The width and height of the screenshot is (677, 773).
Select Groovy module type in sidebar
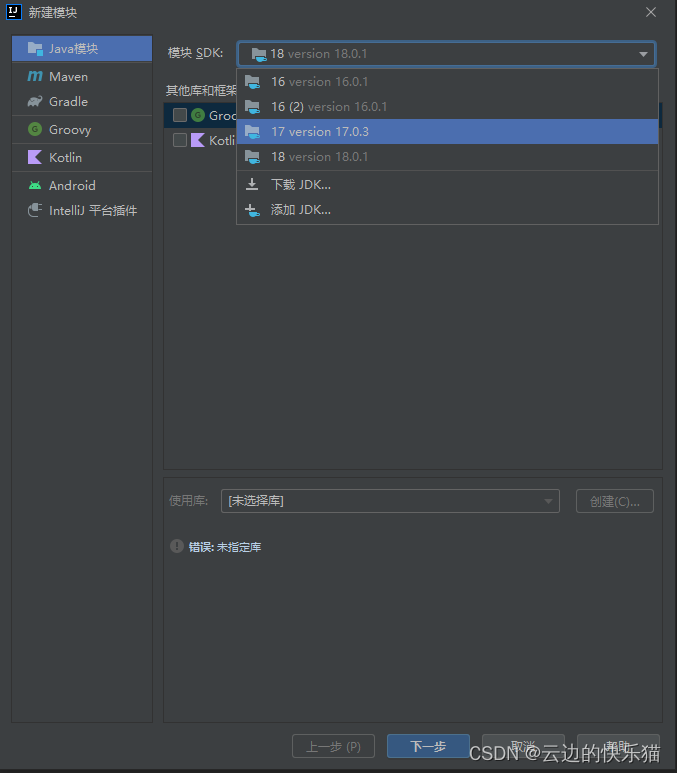click(x=82, y=130)
